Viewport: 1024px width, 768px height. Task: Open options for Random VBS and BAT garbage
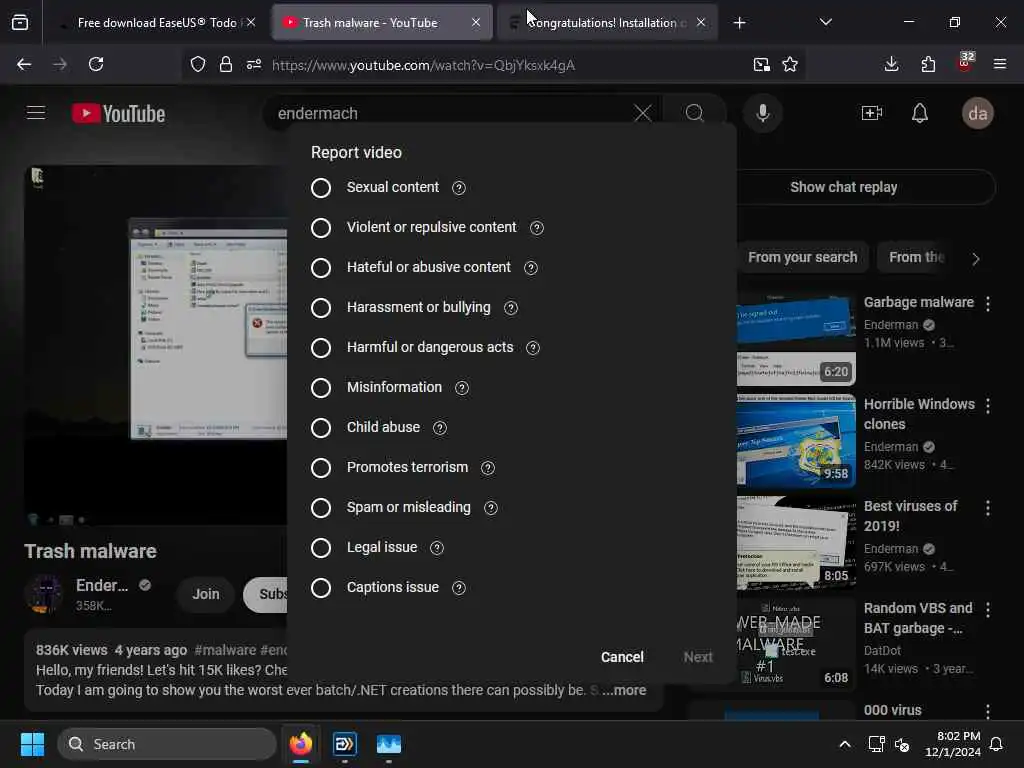pos(987,609)
